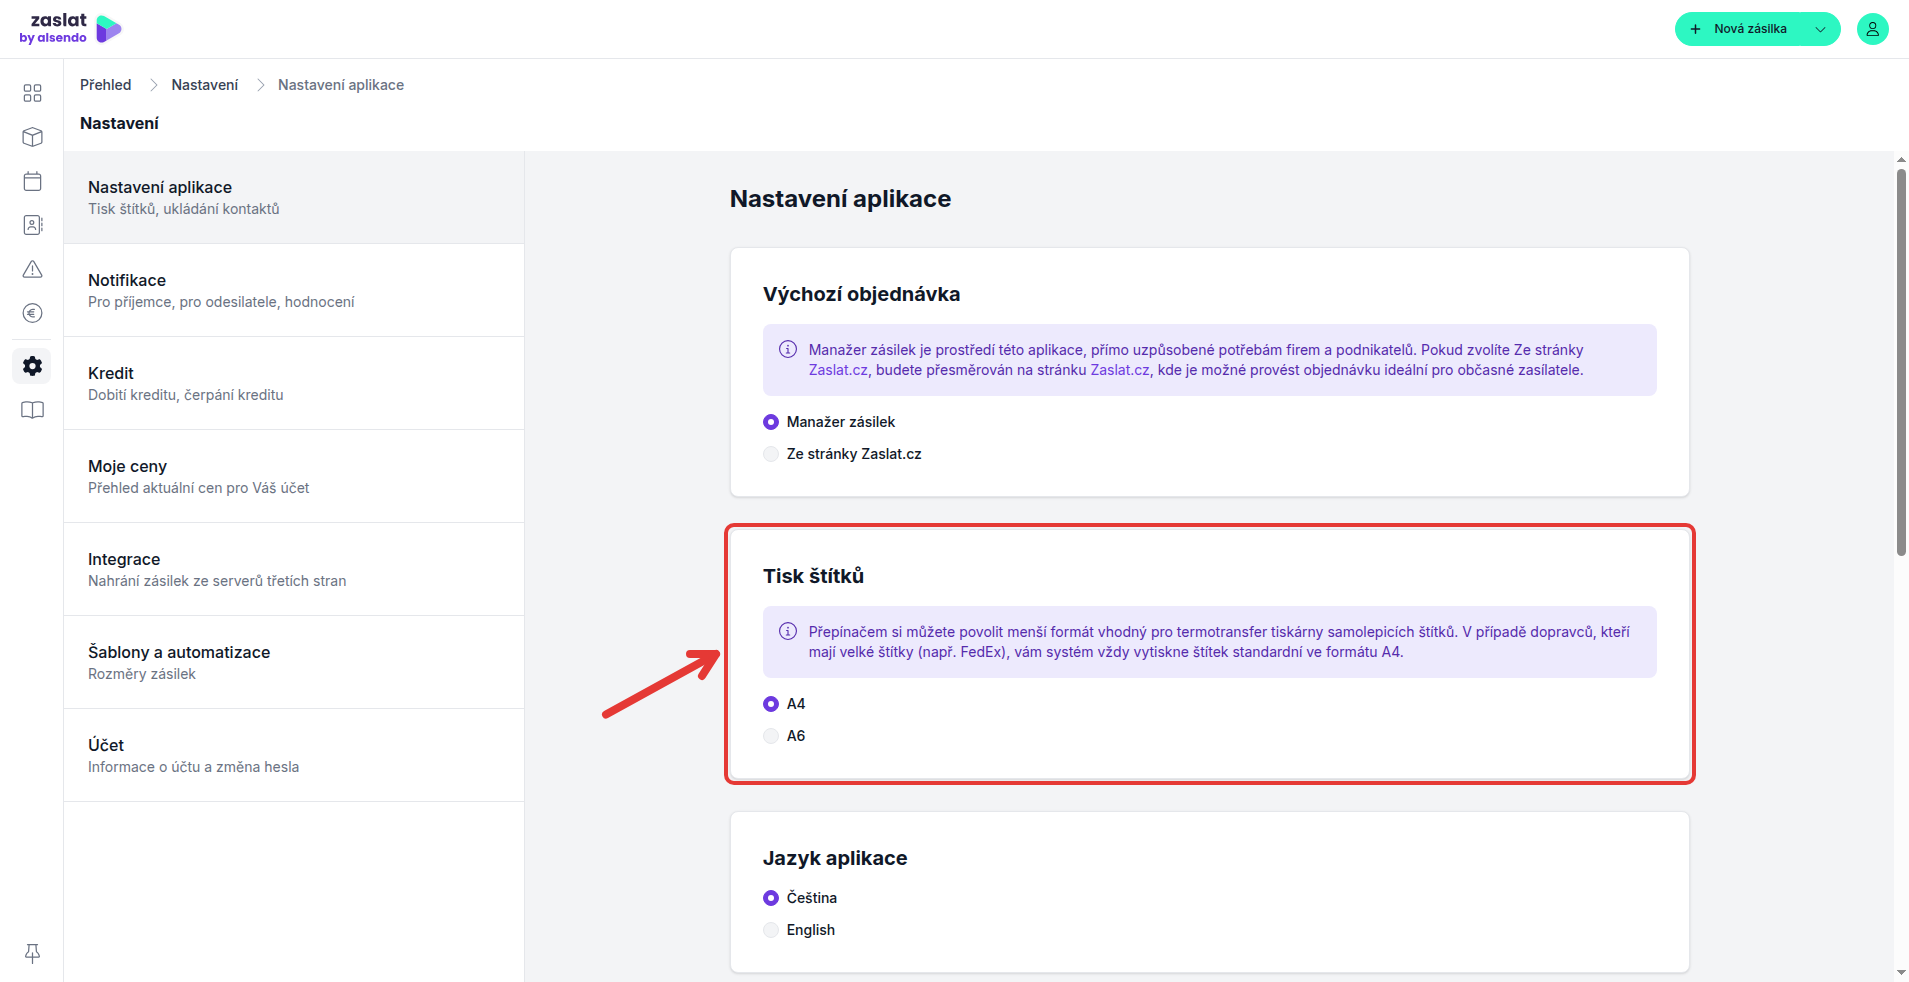
Task: Click the scrollbar down arrow
Action: tap(1901, 973)
